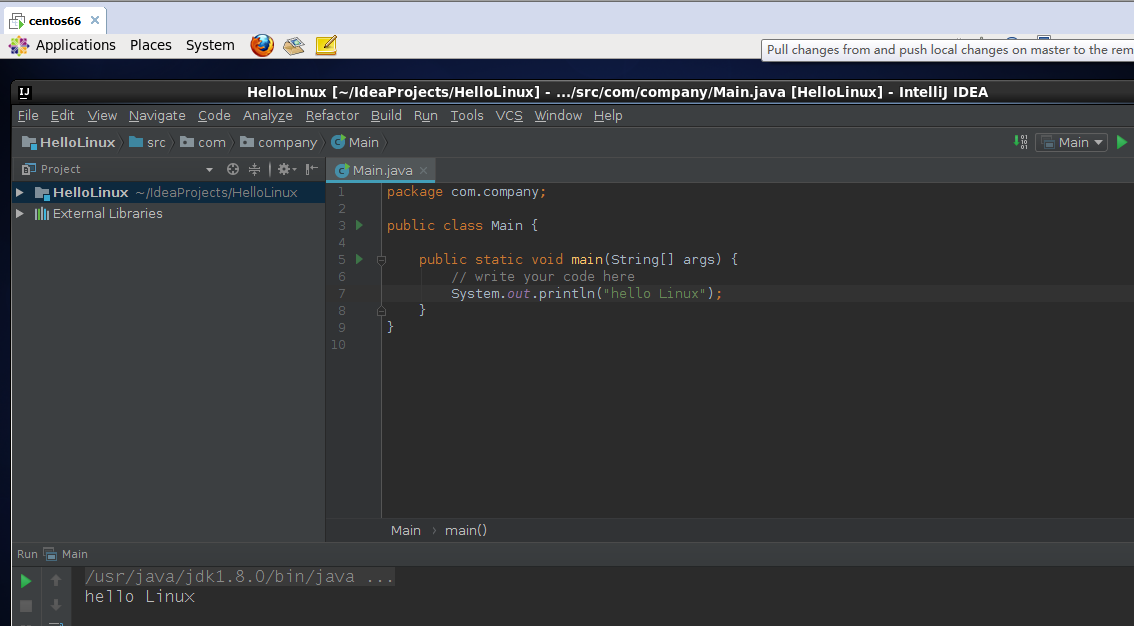Click the mail launcher icon in GNOME panel
The image size is (1134, 626).
[294, 46]
